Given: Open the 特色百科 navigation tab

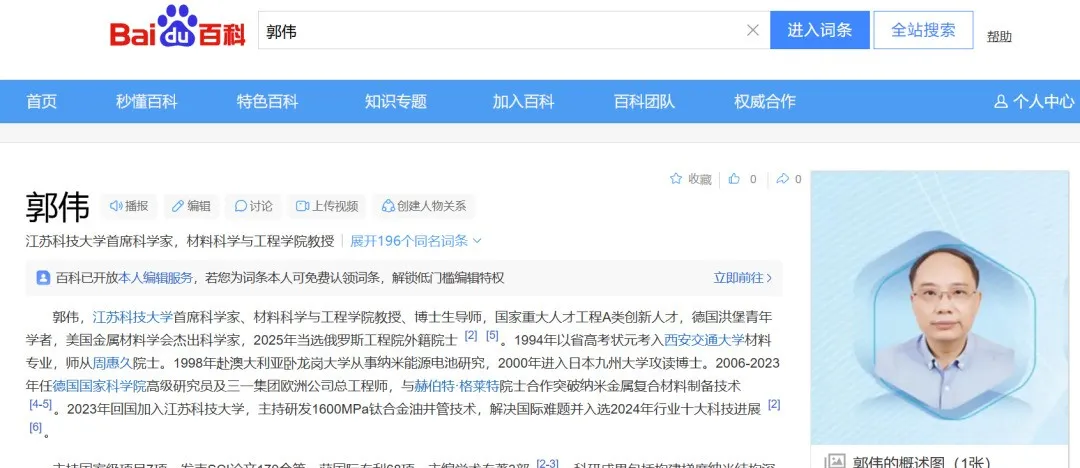Looking at the screenshot, I should coord(267,101).
